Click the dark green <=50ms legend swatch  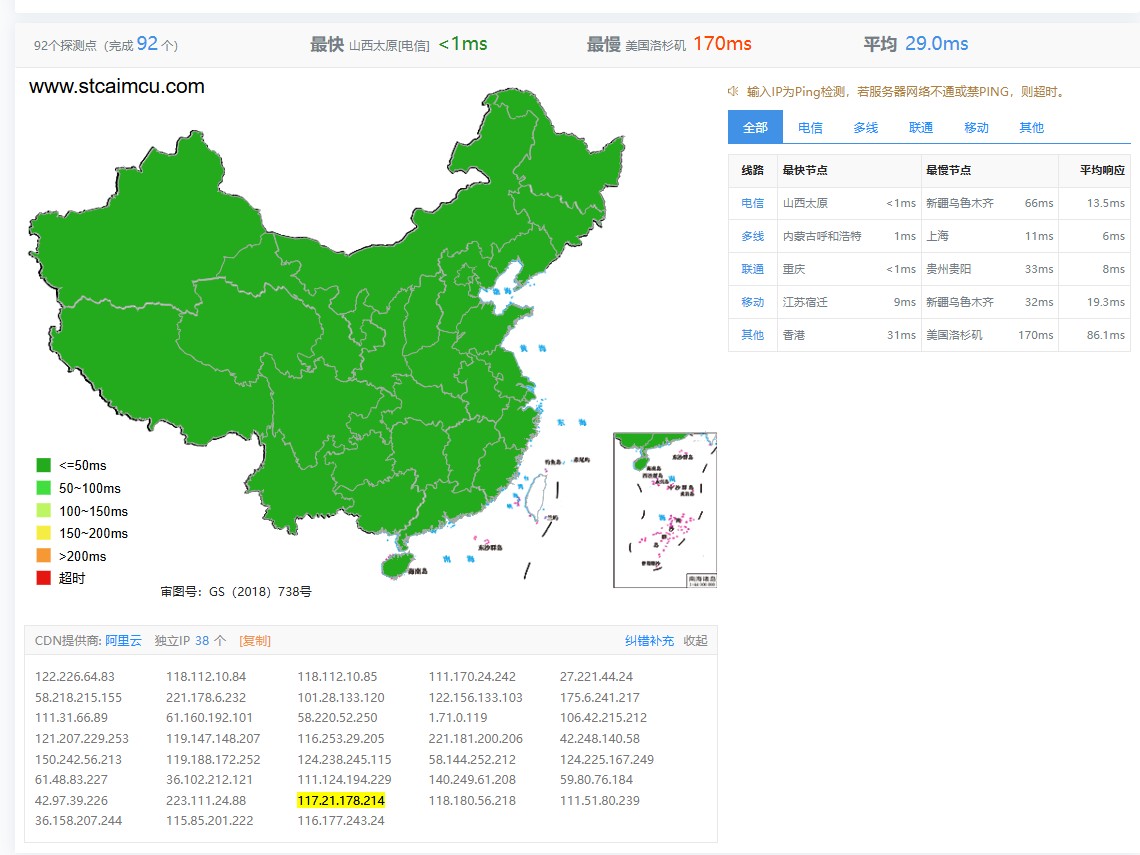[x=44, y=465]
